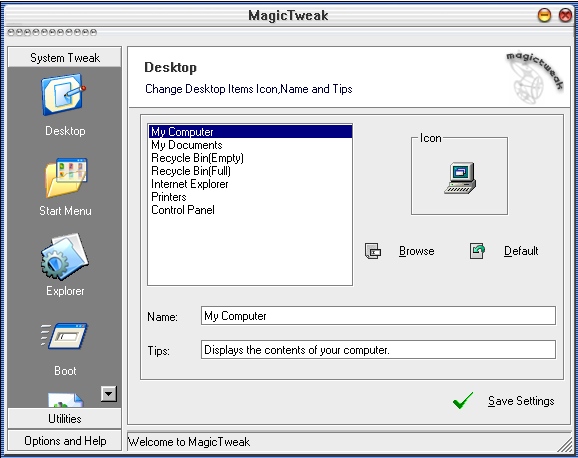Click the green checkmark Save icon

[463, 401]
